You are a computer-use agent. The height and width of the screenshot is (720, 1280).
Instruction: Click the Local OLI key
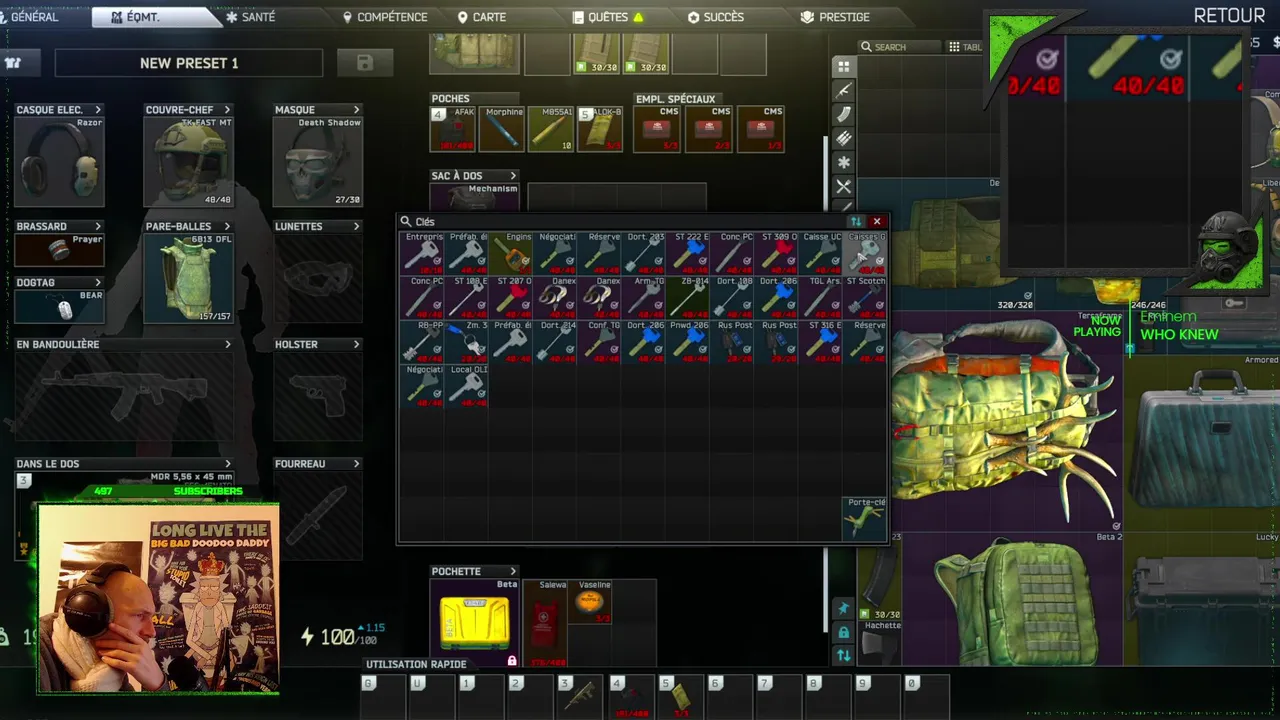[x=467, y=385]
